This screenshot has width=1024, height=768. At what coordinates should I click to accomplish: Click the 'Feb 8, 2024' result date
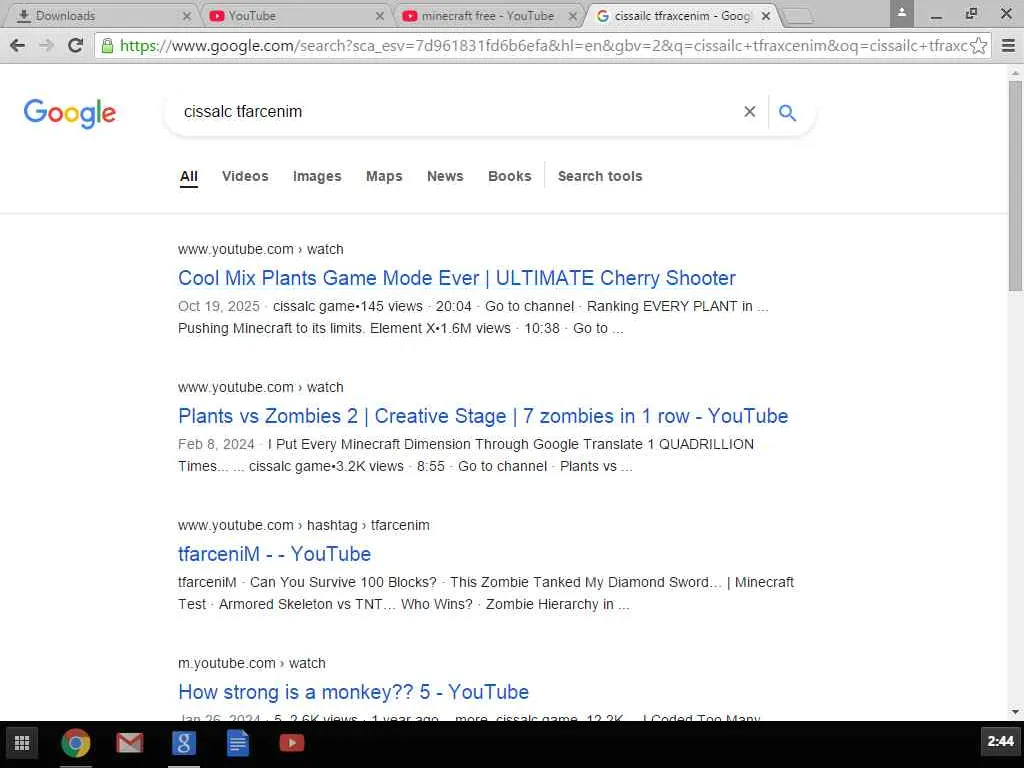[216, 444]
